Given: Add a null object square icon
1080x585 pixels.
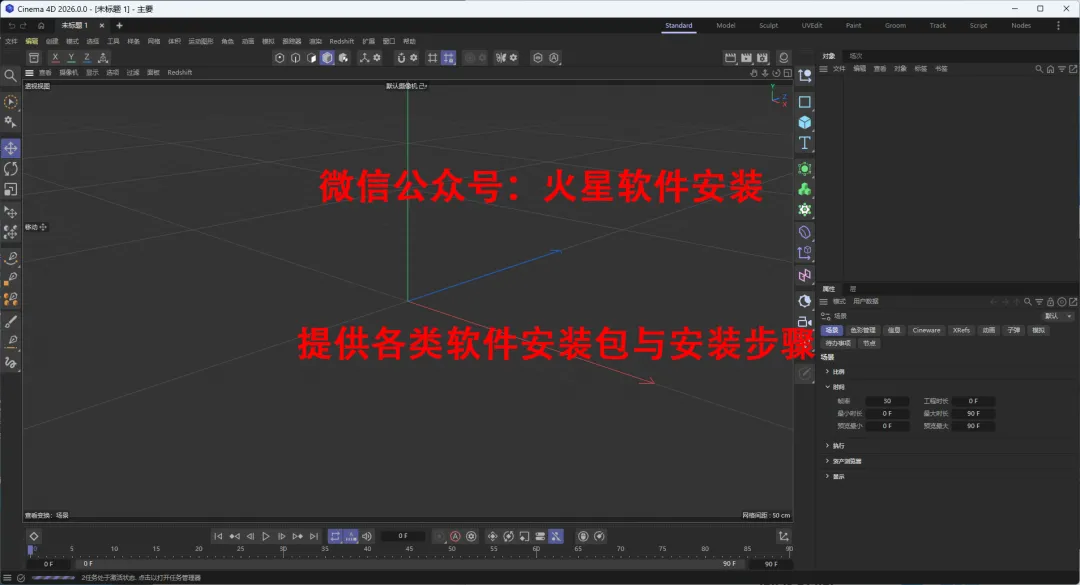Looking at the screenshot, I should (804, 102).
